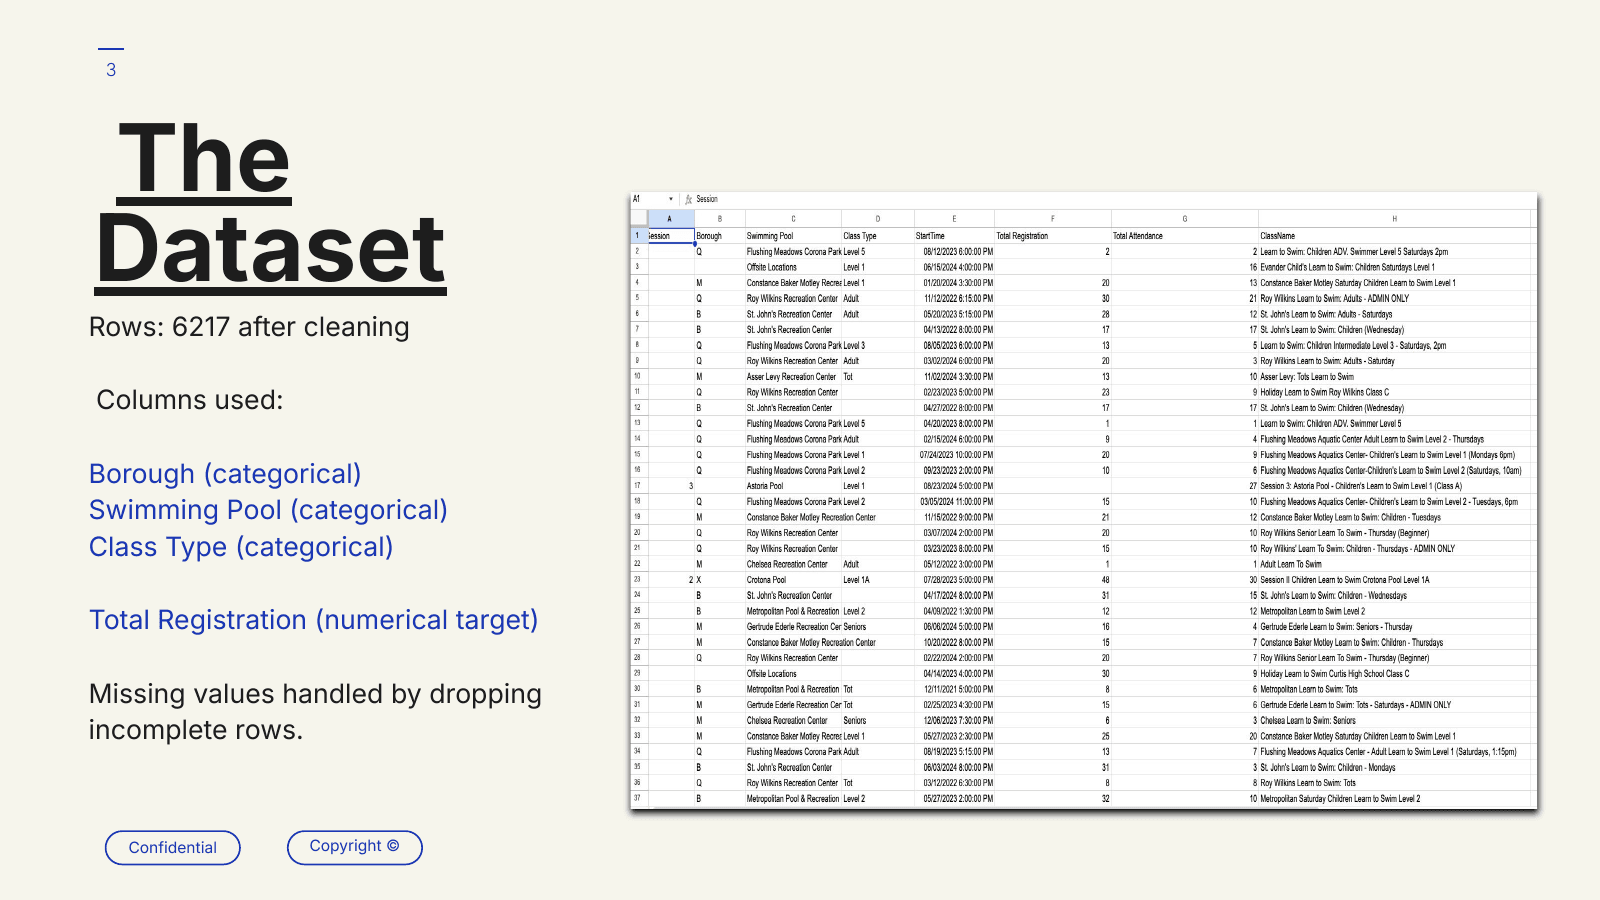Click the Offsite Locations cell in row 3
This screenshot has width=1600, height=900.
793,267
